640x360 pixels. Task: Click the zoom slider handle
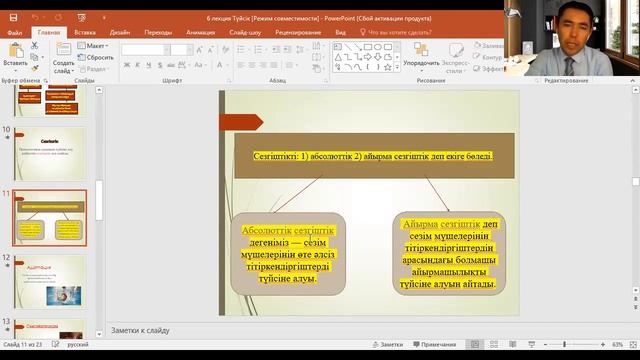click(564, 344)
